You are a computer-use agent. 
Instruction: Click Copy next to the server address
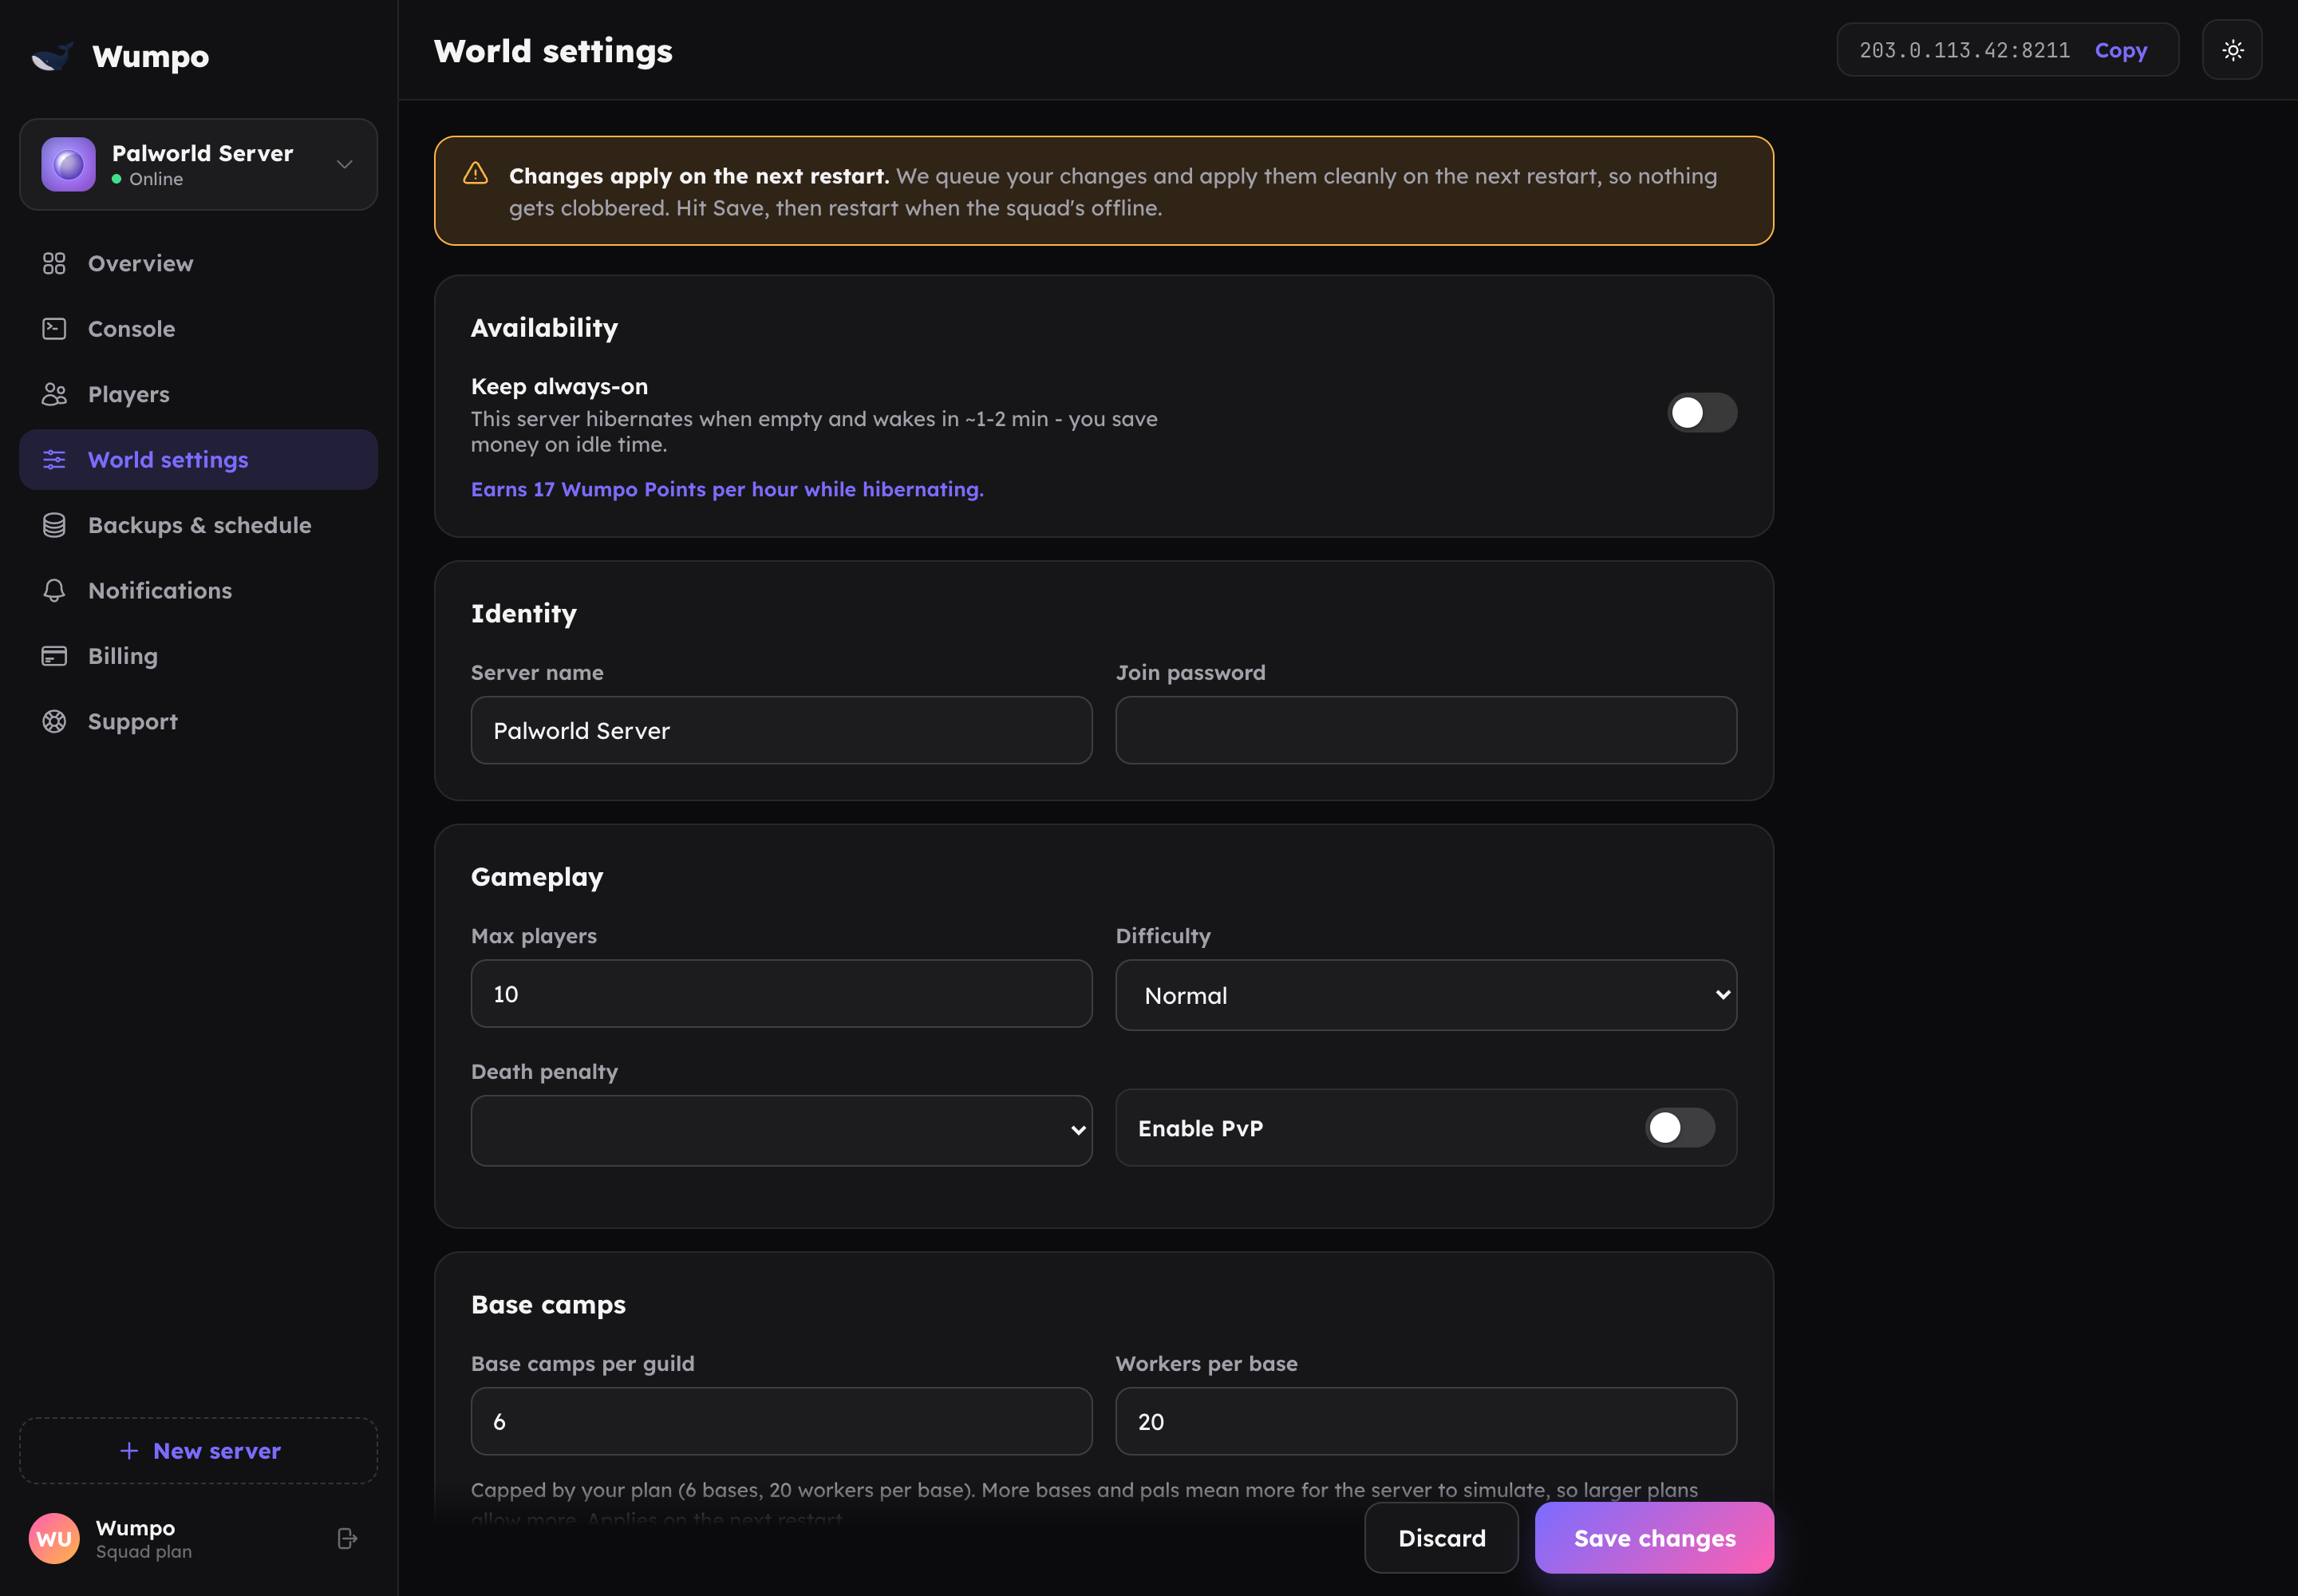coord(2120,50)
